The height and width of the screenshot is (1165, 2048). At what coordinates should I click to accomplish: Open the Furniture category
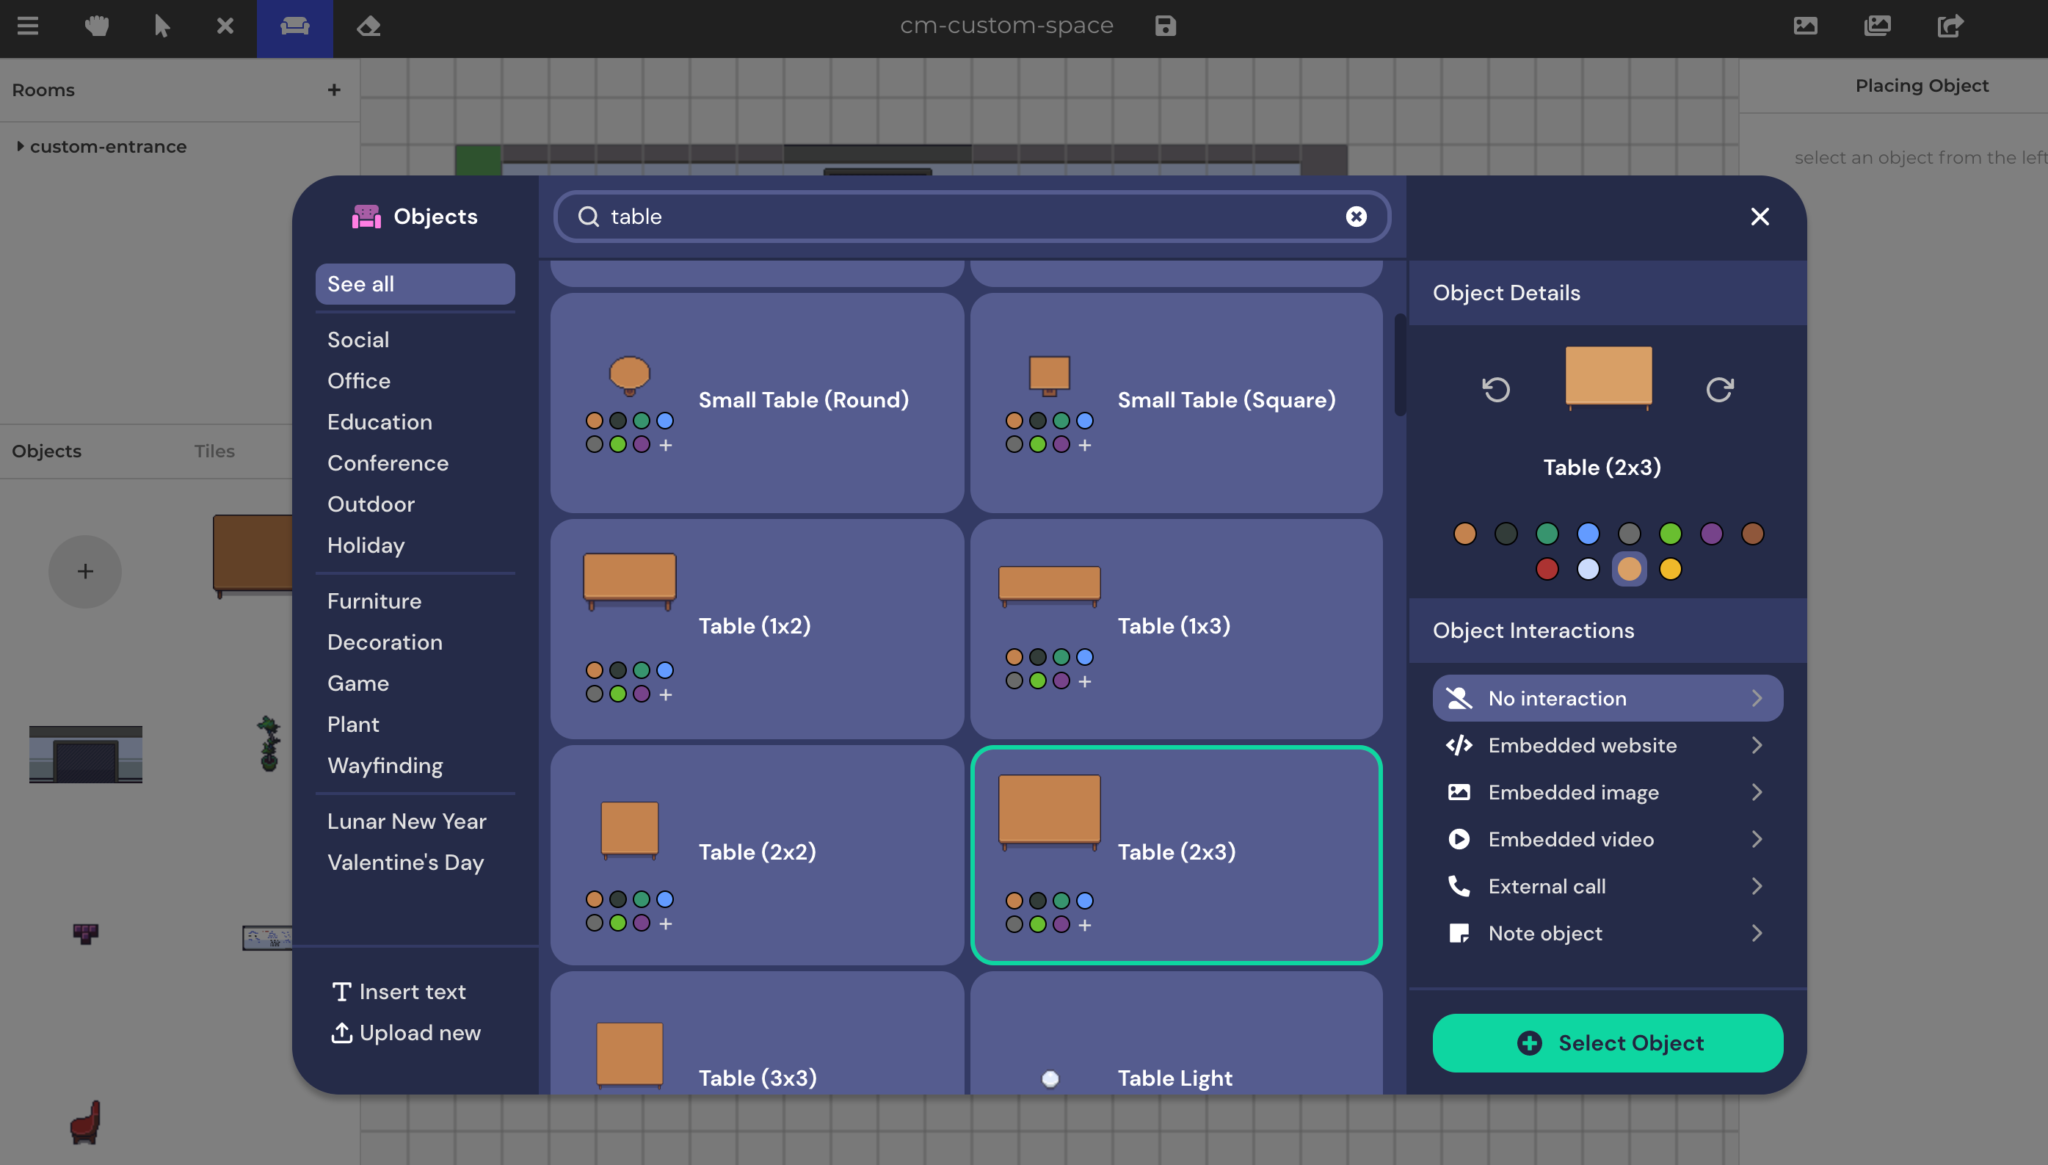point(374,600)
